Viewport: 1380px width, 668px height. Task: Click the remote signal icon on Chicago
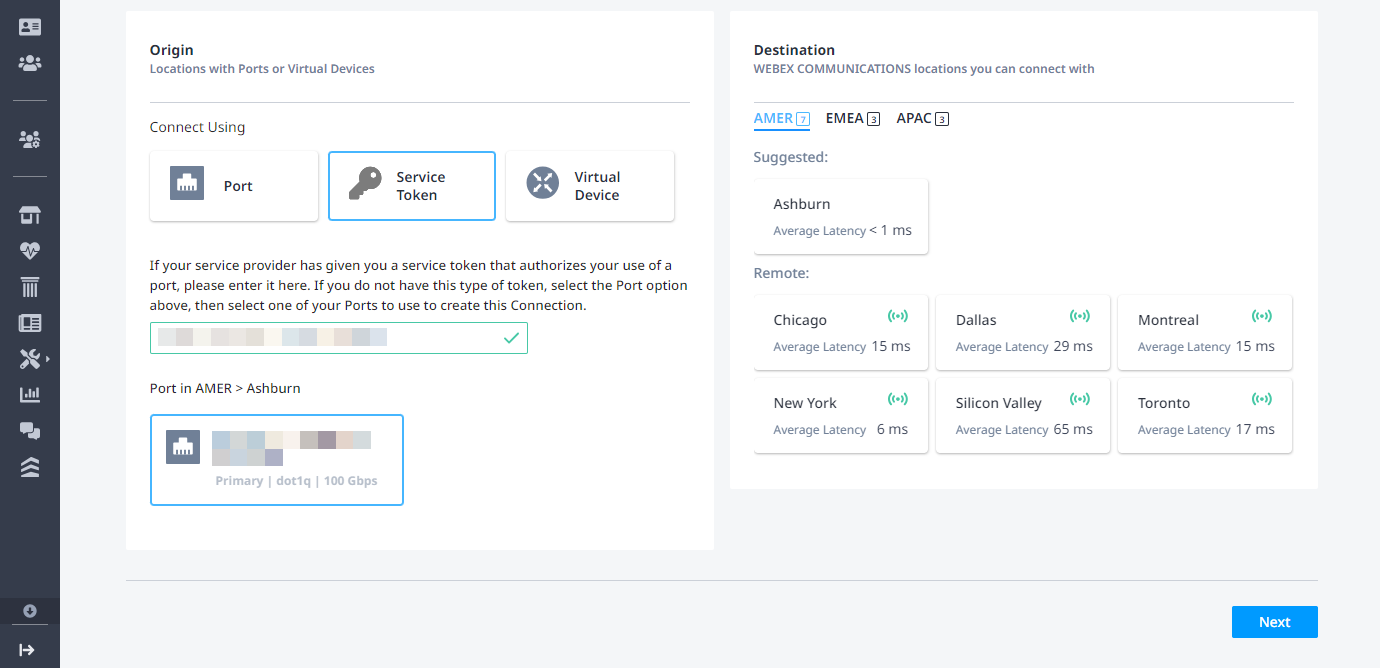(898, 316)
